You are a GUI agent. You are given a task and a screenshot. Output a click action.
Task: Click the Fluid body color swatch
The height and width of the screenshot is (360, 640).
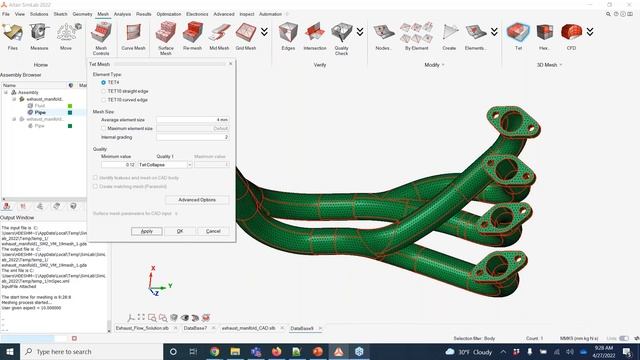70,106
